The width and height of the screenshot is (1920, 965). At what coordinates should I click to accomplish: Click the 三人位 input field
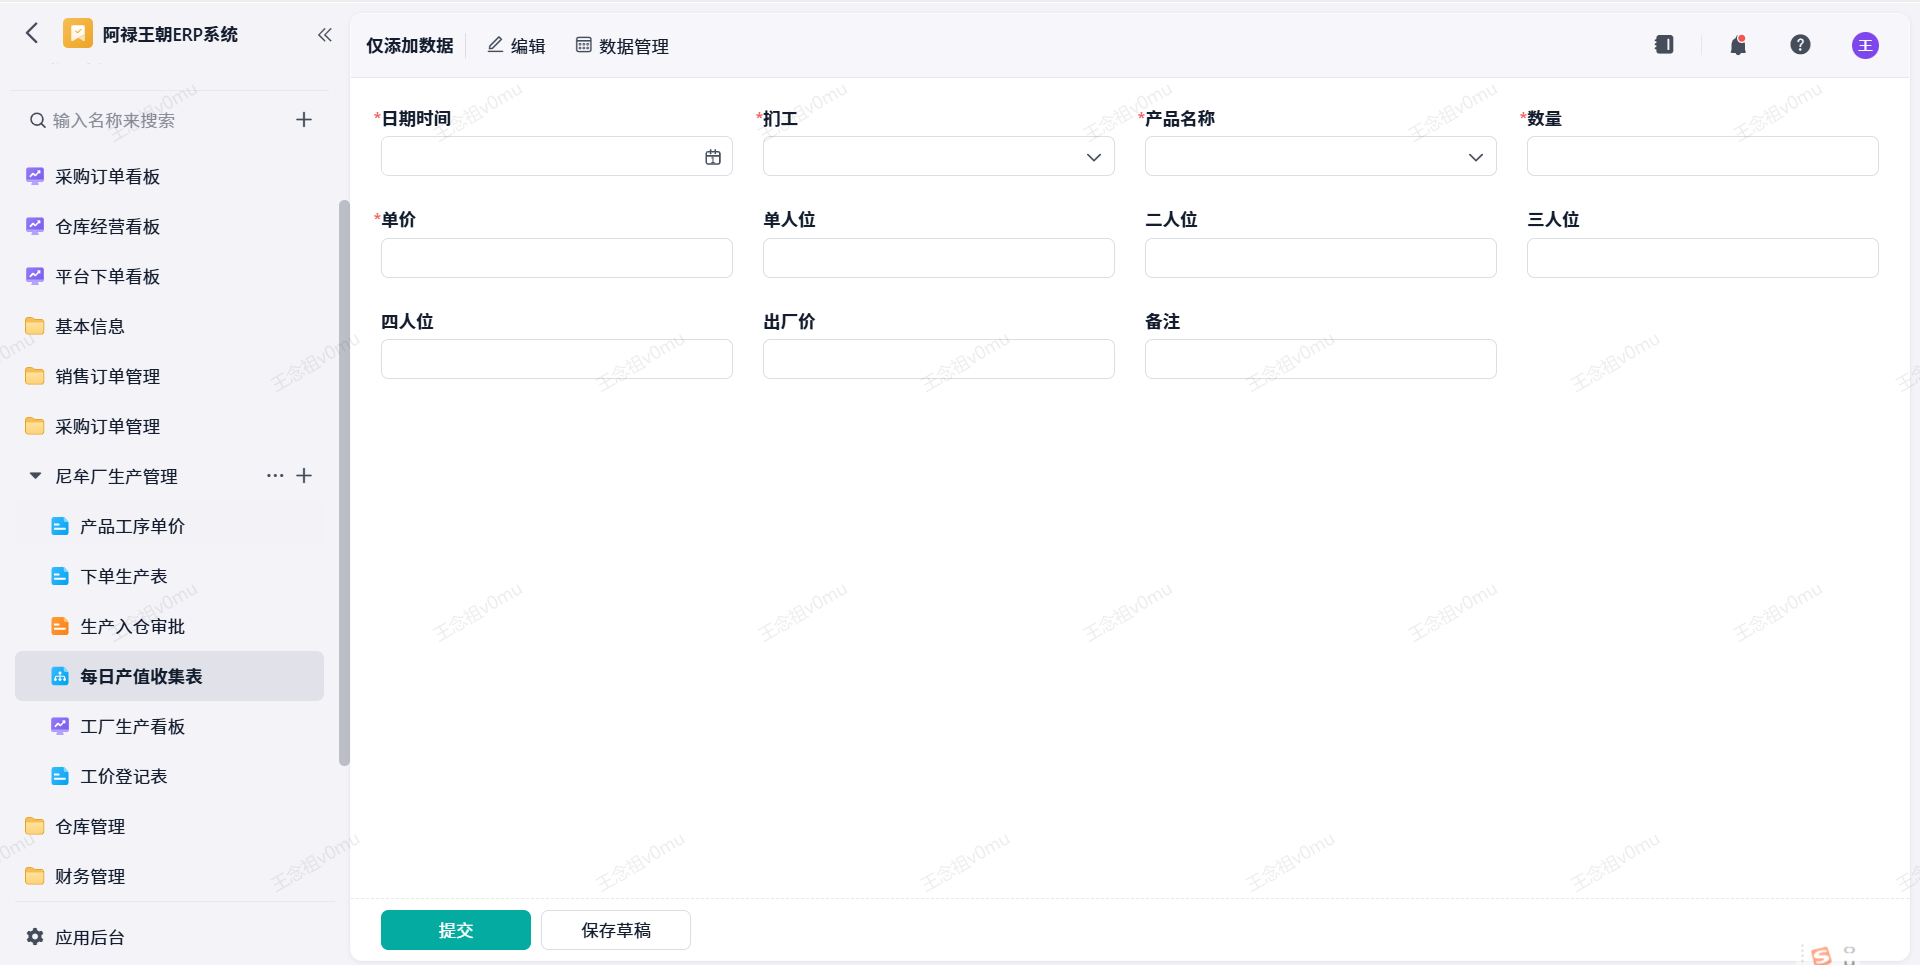click(1703, 258)
